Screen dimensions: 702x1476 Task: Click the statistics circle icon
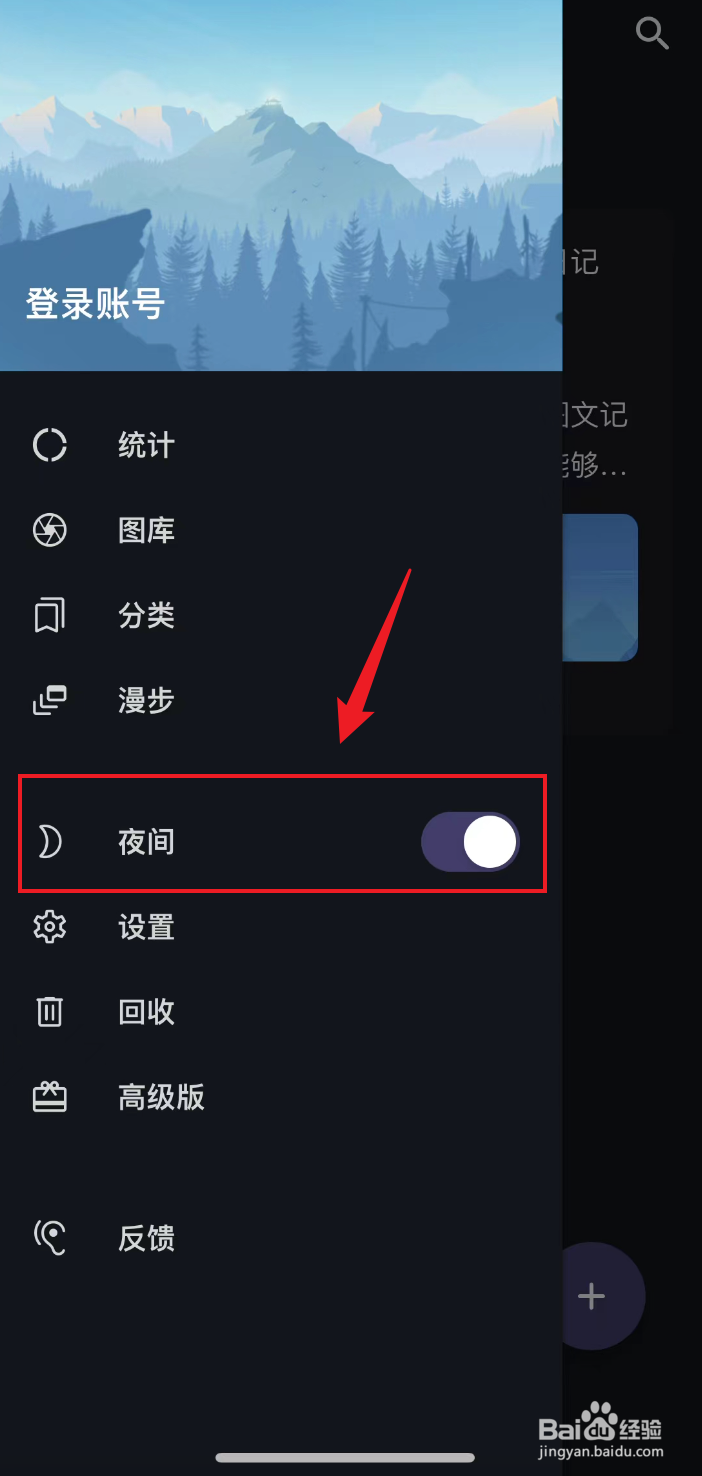click(49, 445)
